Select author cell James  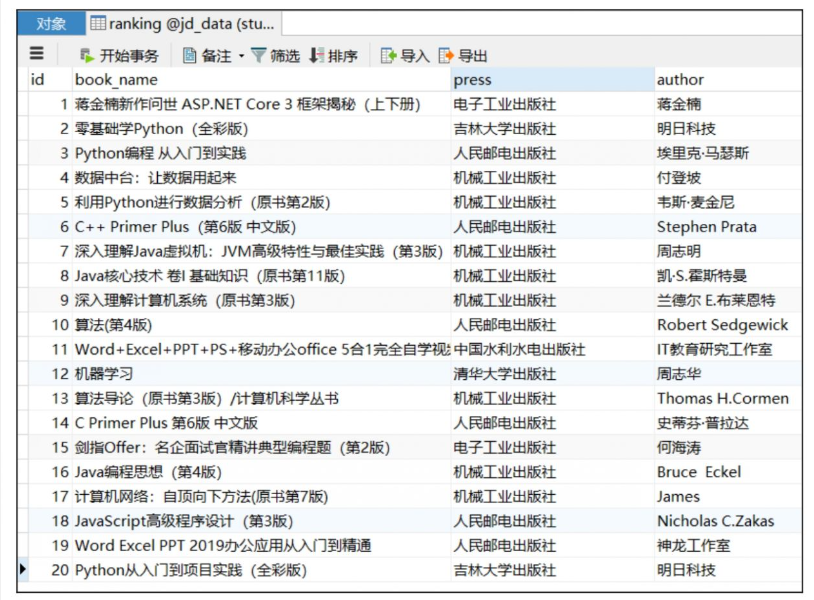click(x=728, y=496)
